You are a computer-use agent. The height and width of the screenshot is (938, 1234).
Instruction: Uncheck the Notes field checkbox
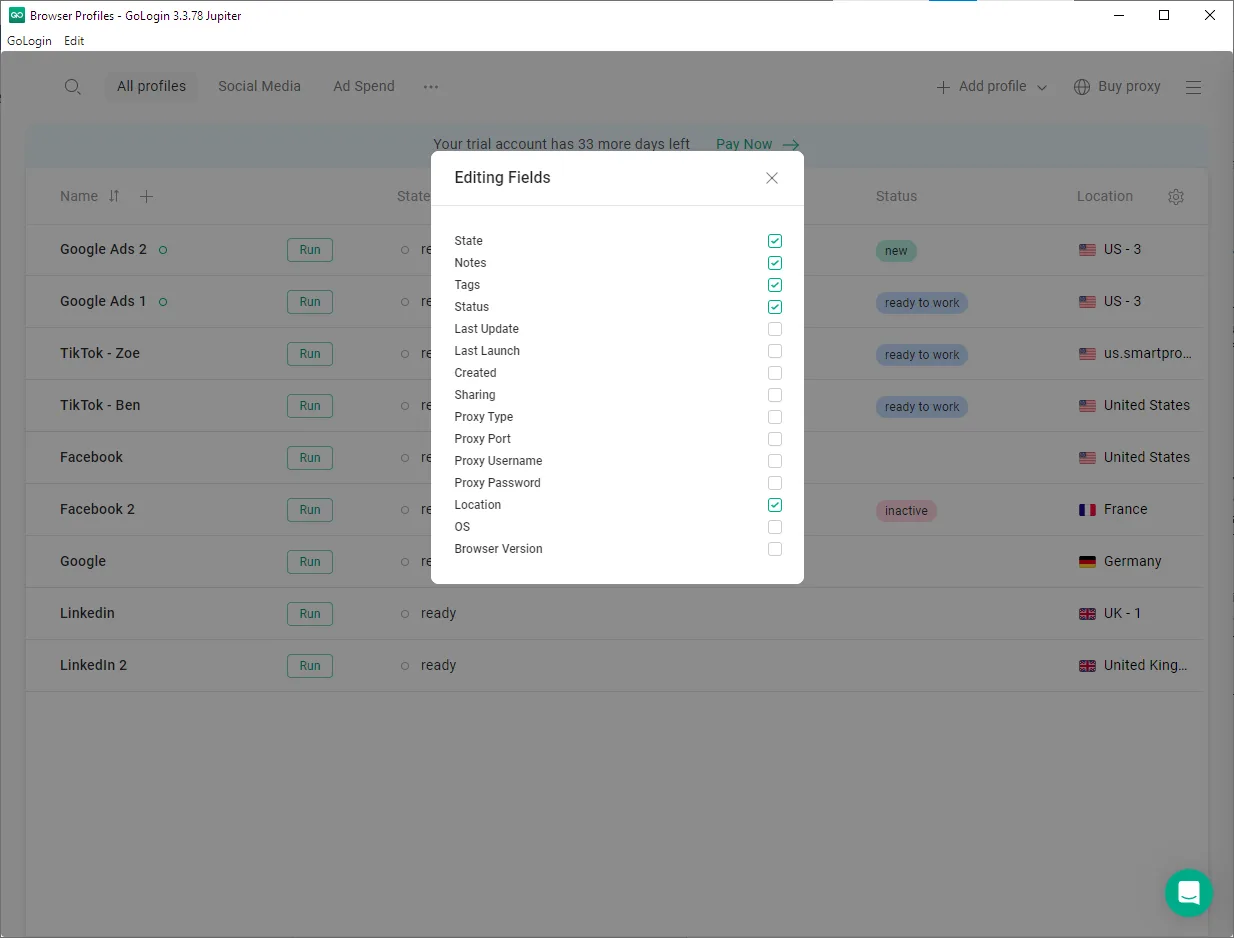tap(775, 263)
